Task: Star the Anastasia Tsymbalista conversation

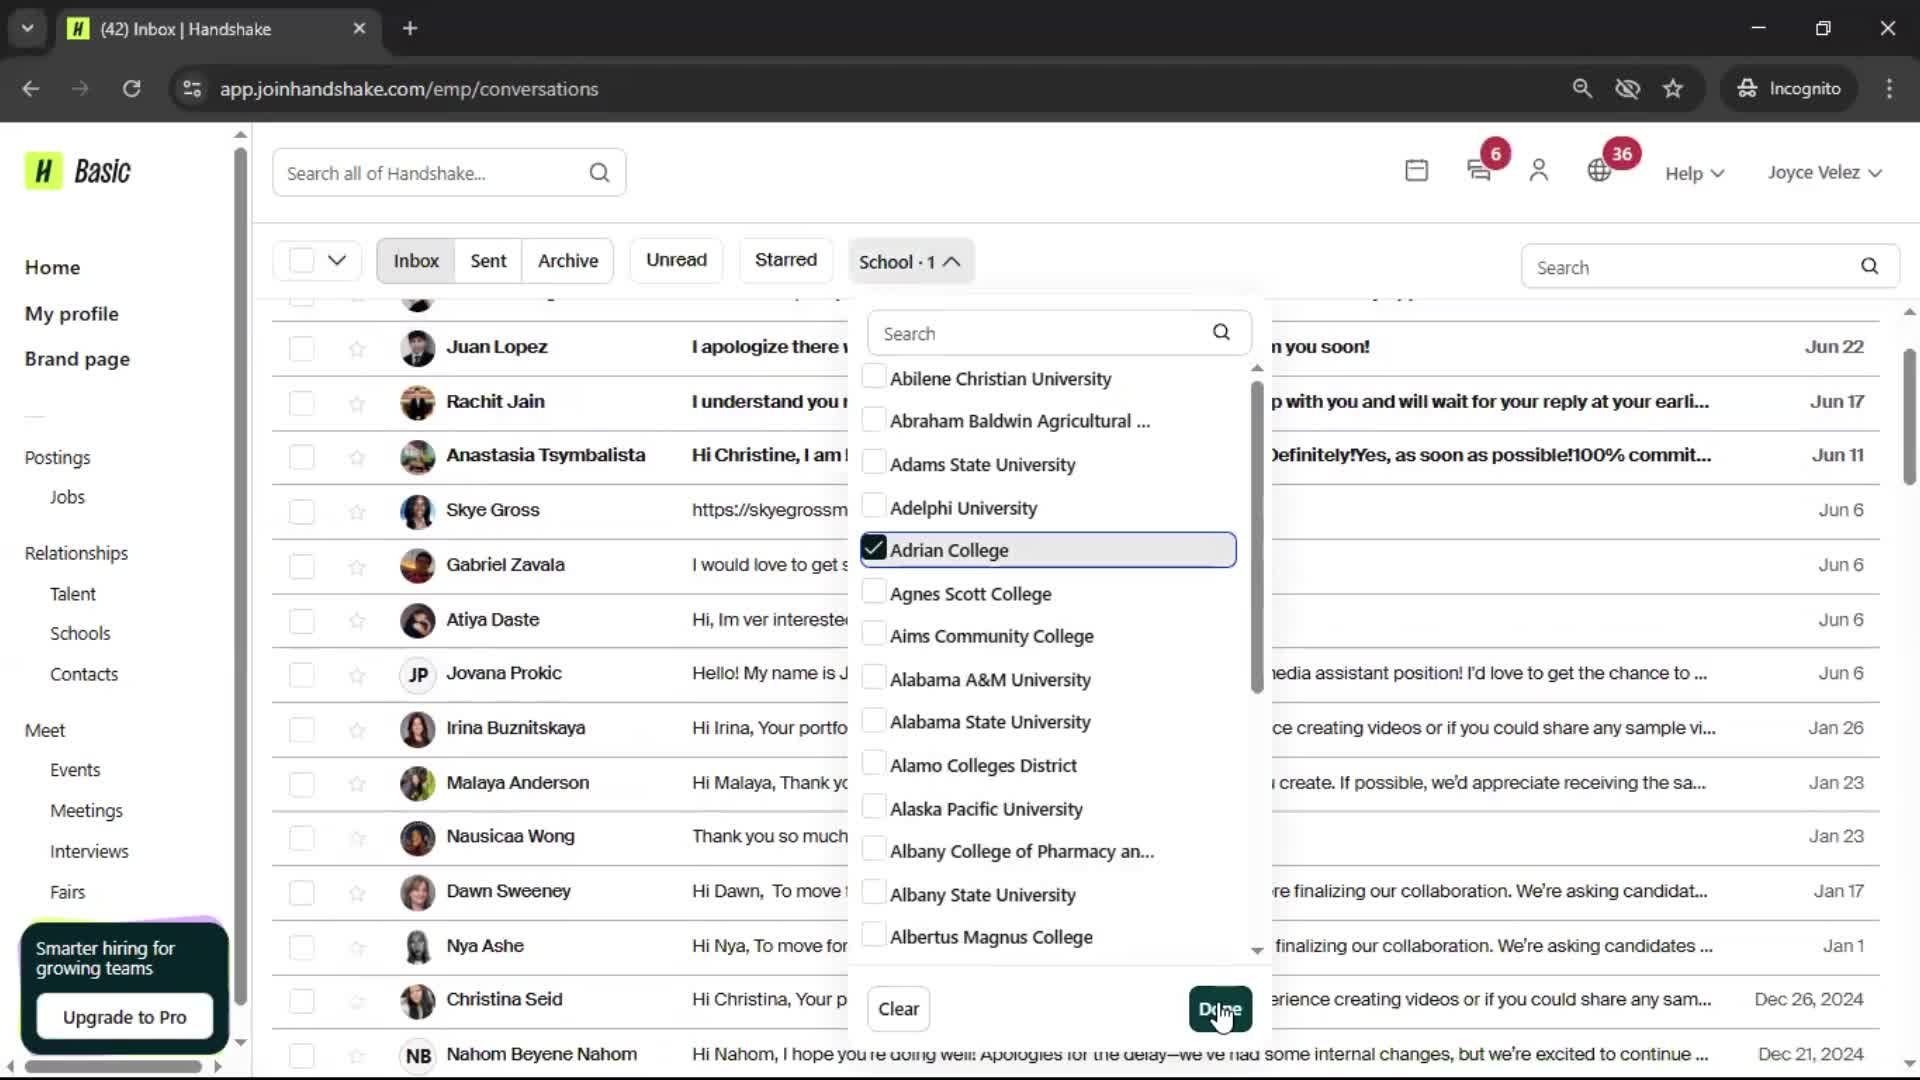Action: [x=357, y=457]
